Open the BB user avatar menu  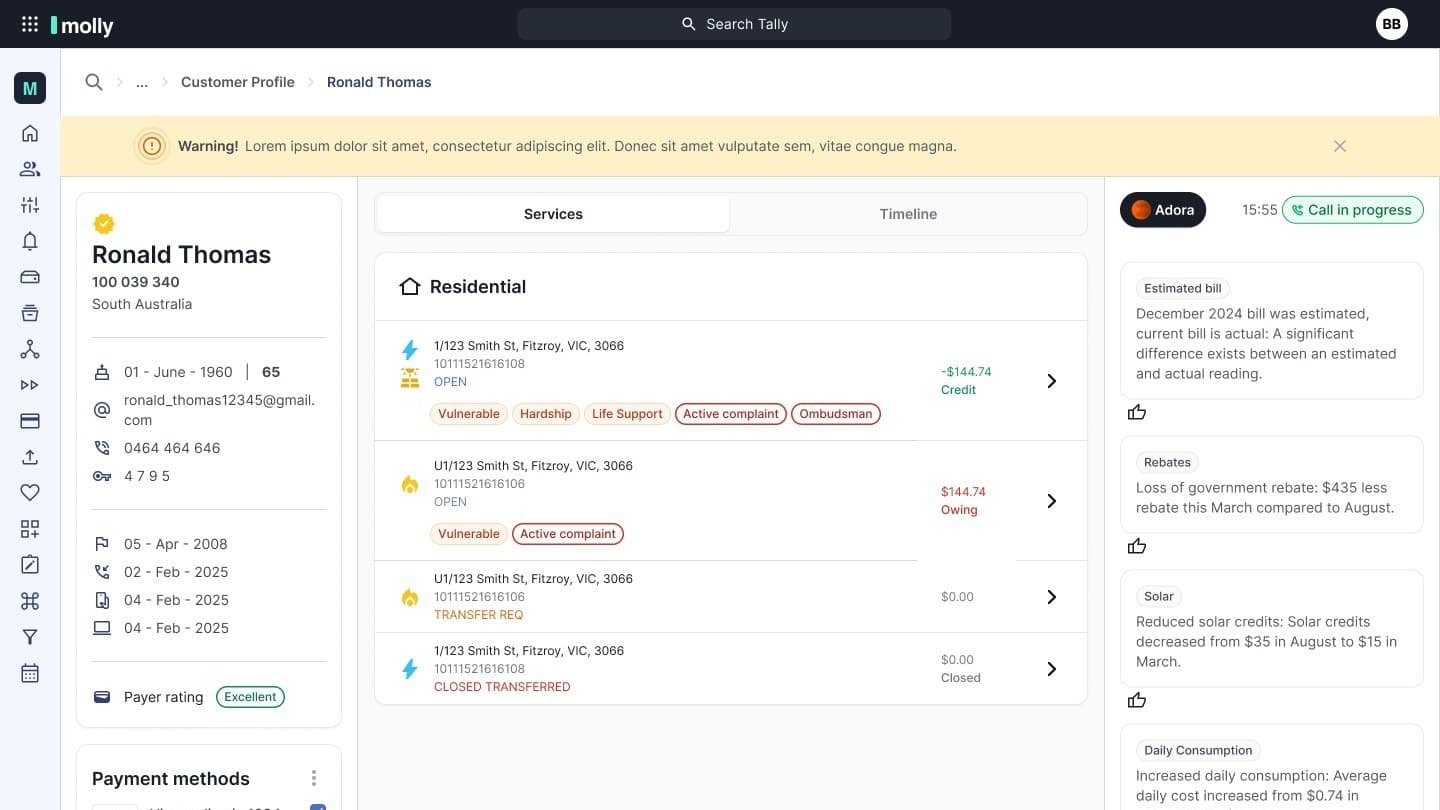pyautogui.click(x=1392, y=24)
